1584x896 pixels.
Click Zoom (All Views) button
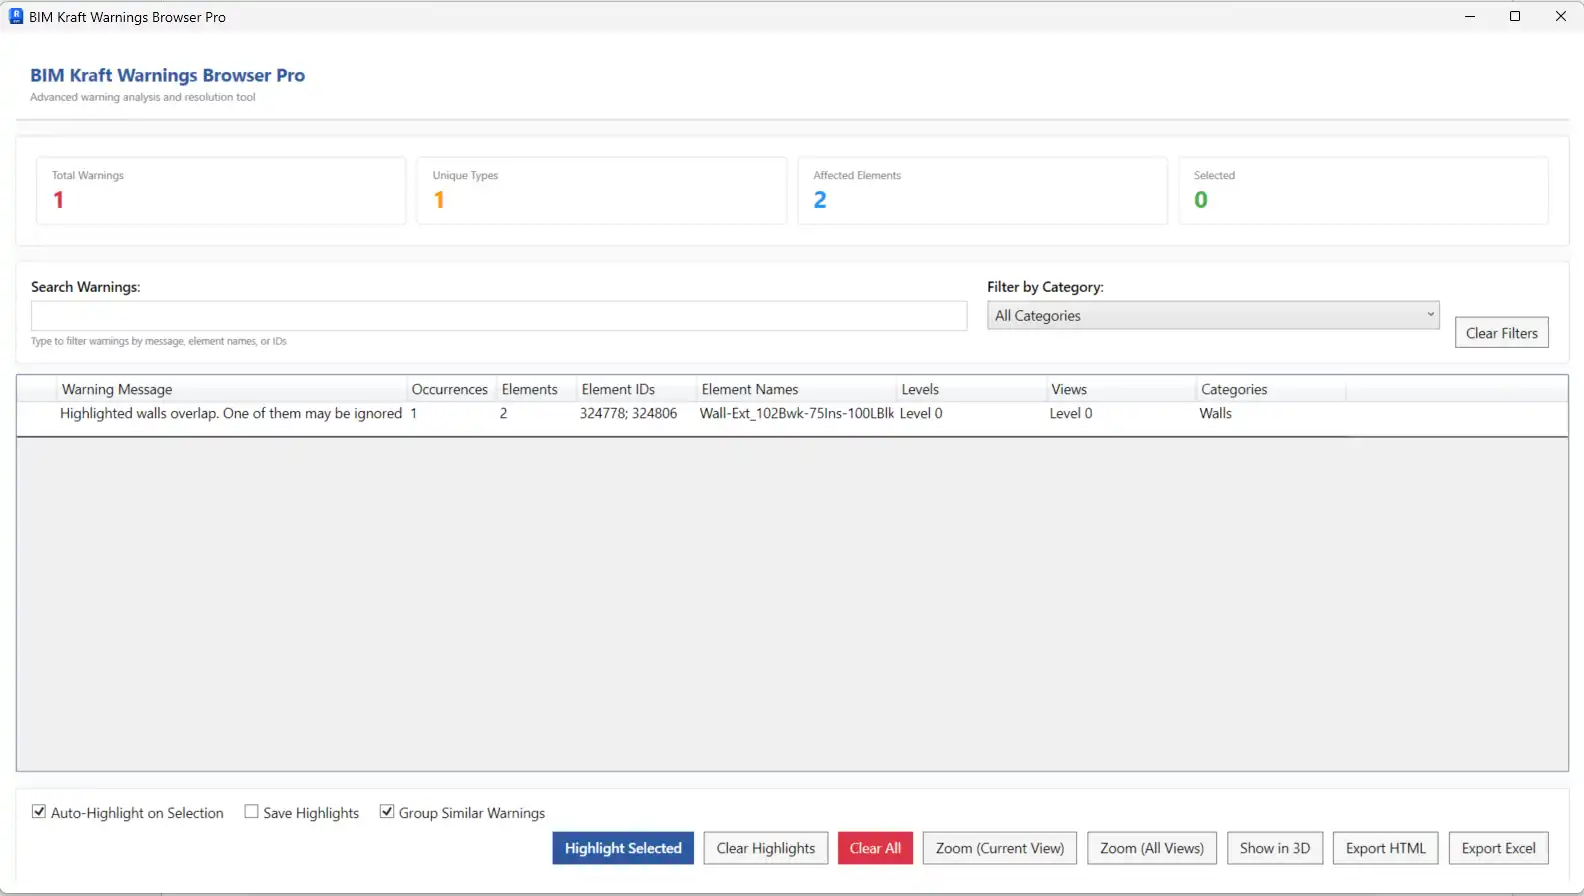pyautogui.click(x=1151, y=848)
